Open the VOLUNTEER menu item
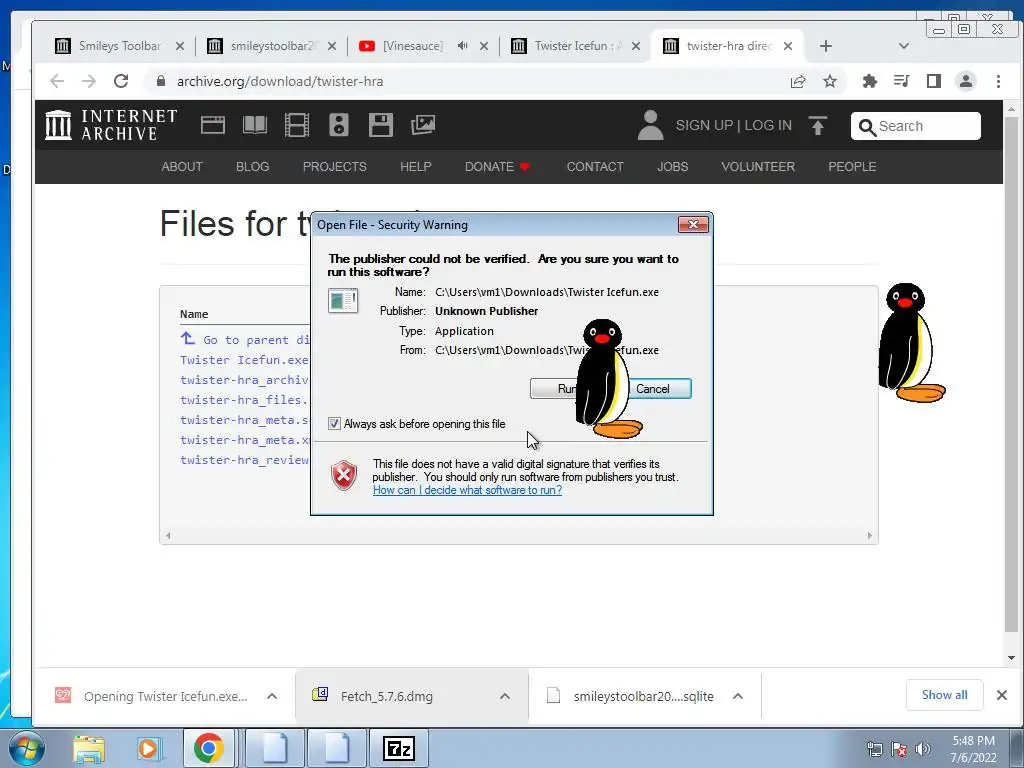The image size is (1024, 768). point(758,167)
